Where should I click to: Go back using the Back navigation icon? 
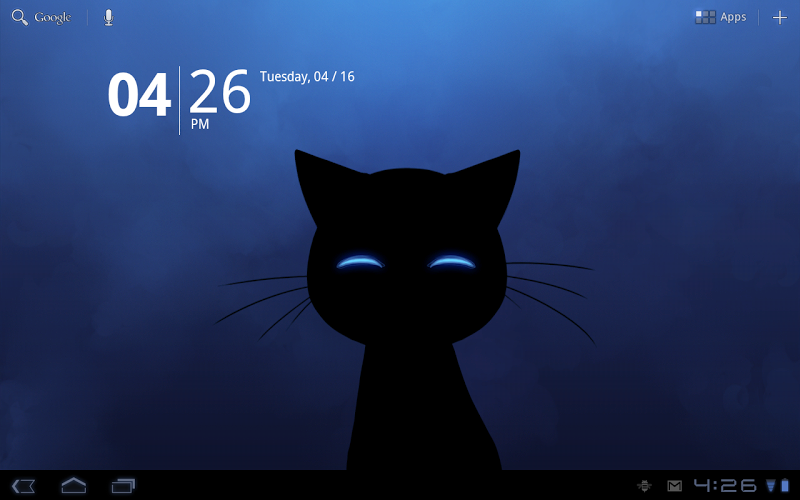pyautogui.click(x=23, y=486)
